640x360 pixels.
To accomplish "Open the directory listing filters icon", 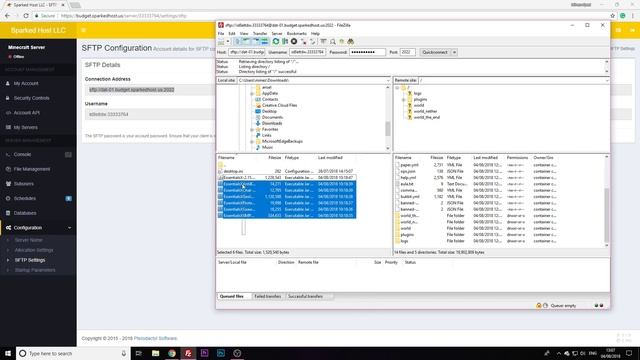I will (x=323, y=42).
